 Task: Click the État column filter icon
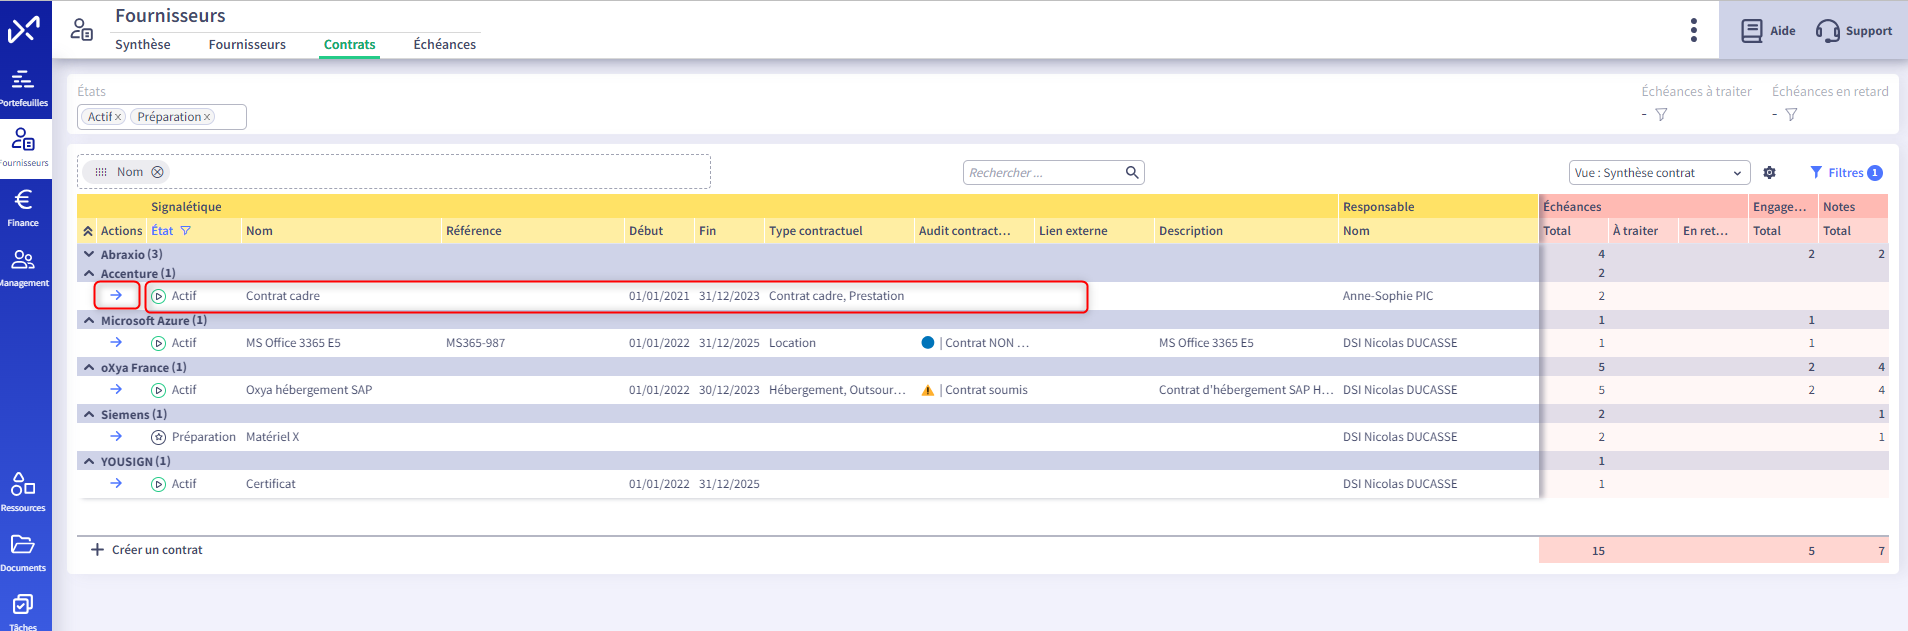coord(185,231)
